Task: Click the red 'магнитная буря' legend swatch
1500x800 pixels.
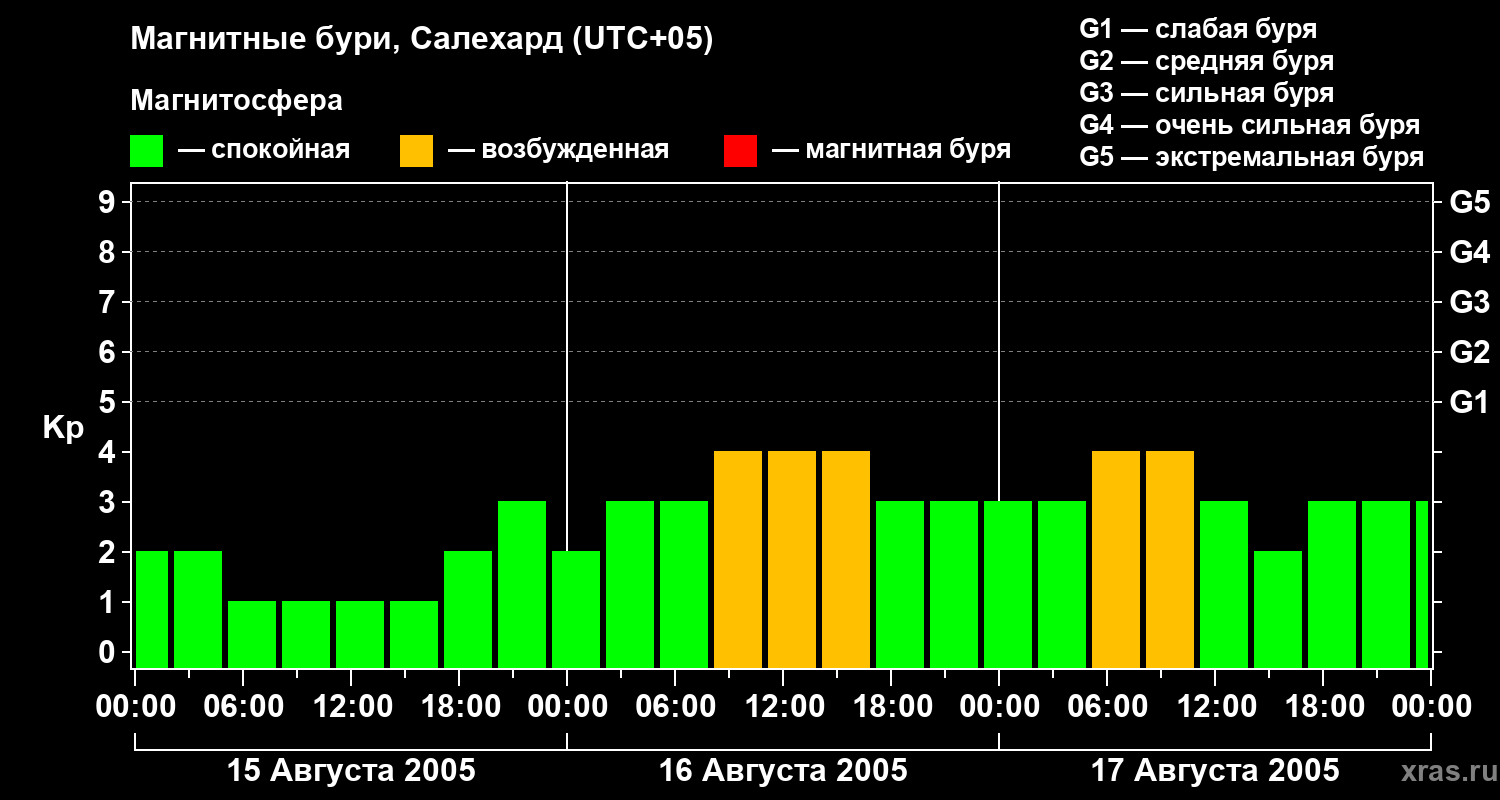Action: tap(740, 151)
